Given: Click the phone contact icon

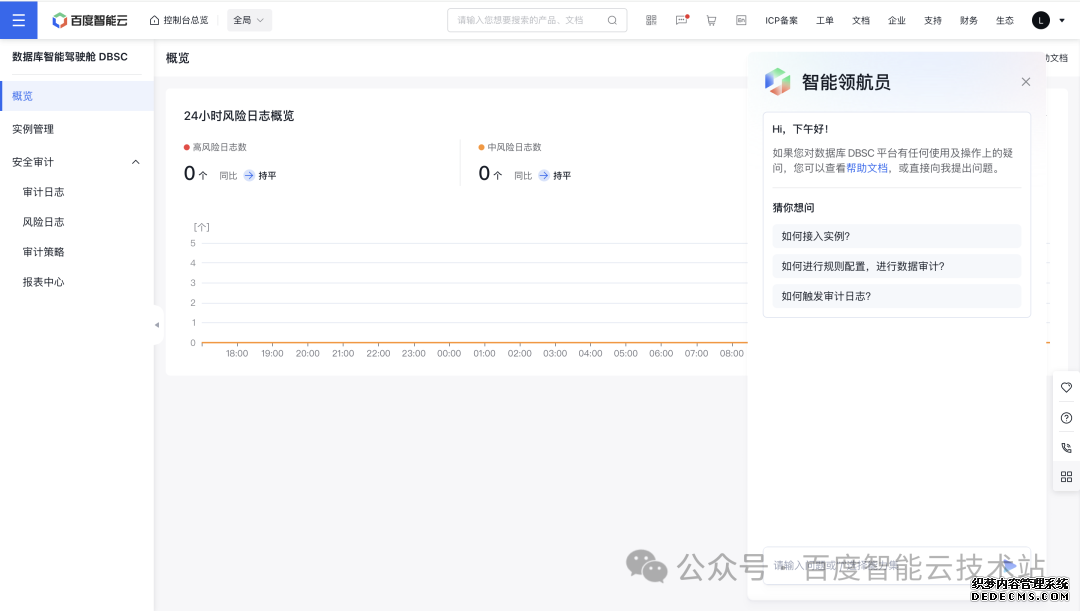Looking at the screenshot, I should point(1066,448).
